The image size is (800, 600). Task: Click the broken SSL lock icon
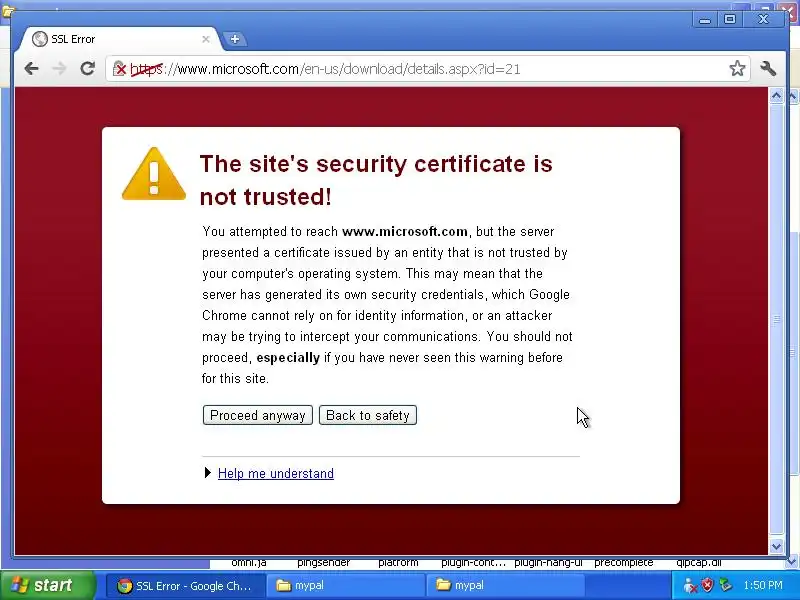pyautogui.click(x=119, y=68)
